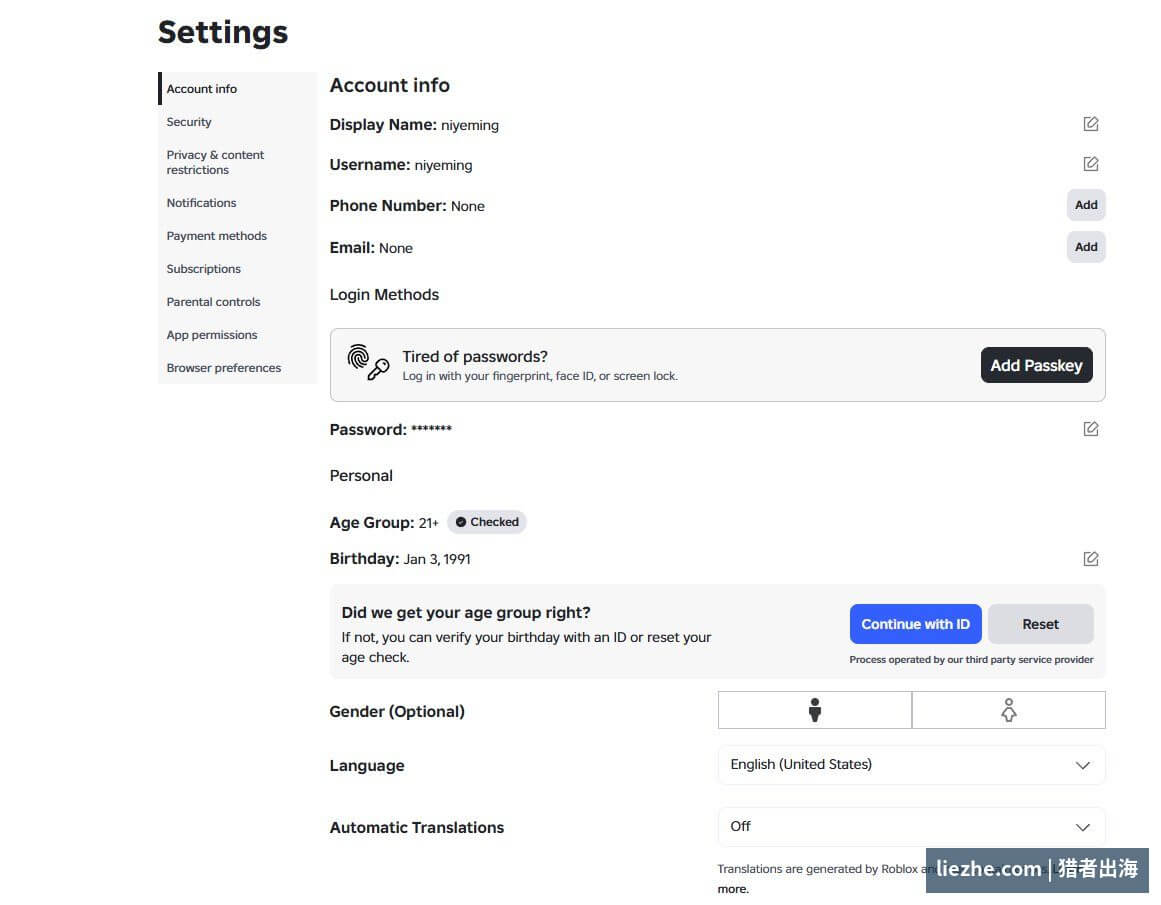Open Browser preferences tab

[x=237, y=368]
